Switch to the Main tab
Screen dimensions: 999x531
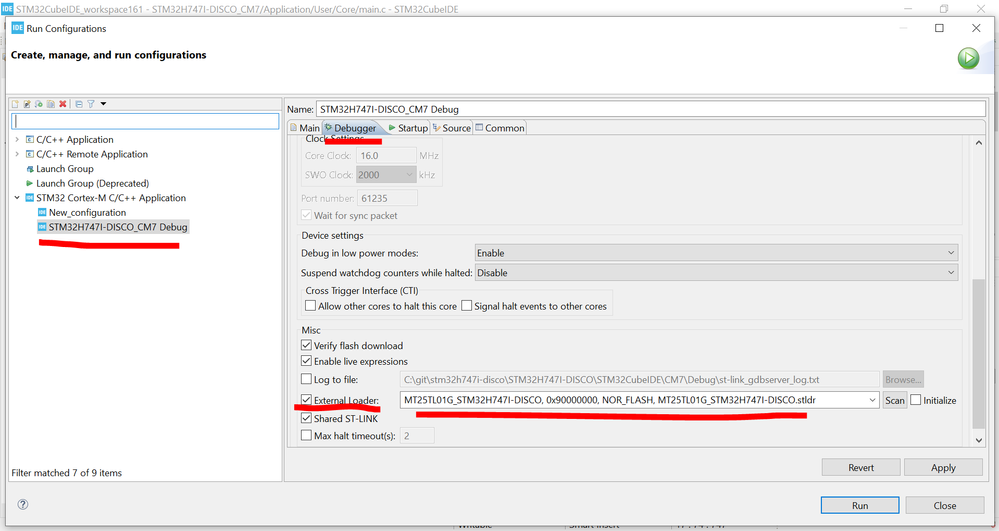(305, 127)
